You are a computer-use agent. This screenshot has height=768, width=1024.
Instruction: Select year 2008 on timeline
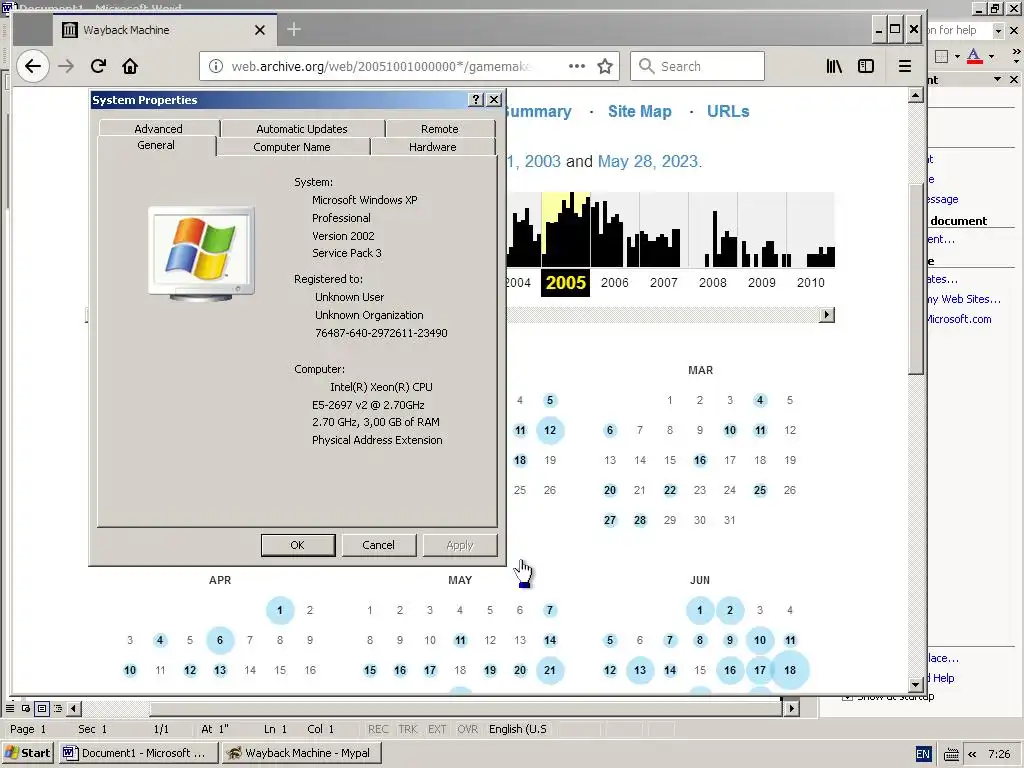click(712, 283)
